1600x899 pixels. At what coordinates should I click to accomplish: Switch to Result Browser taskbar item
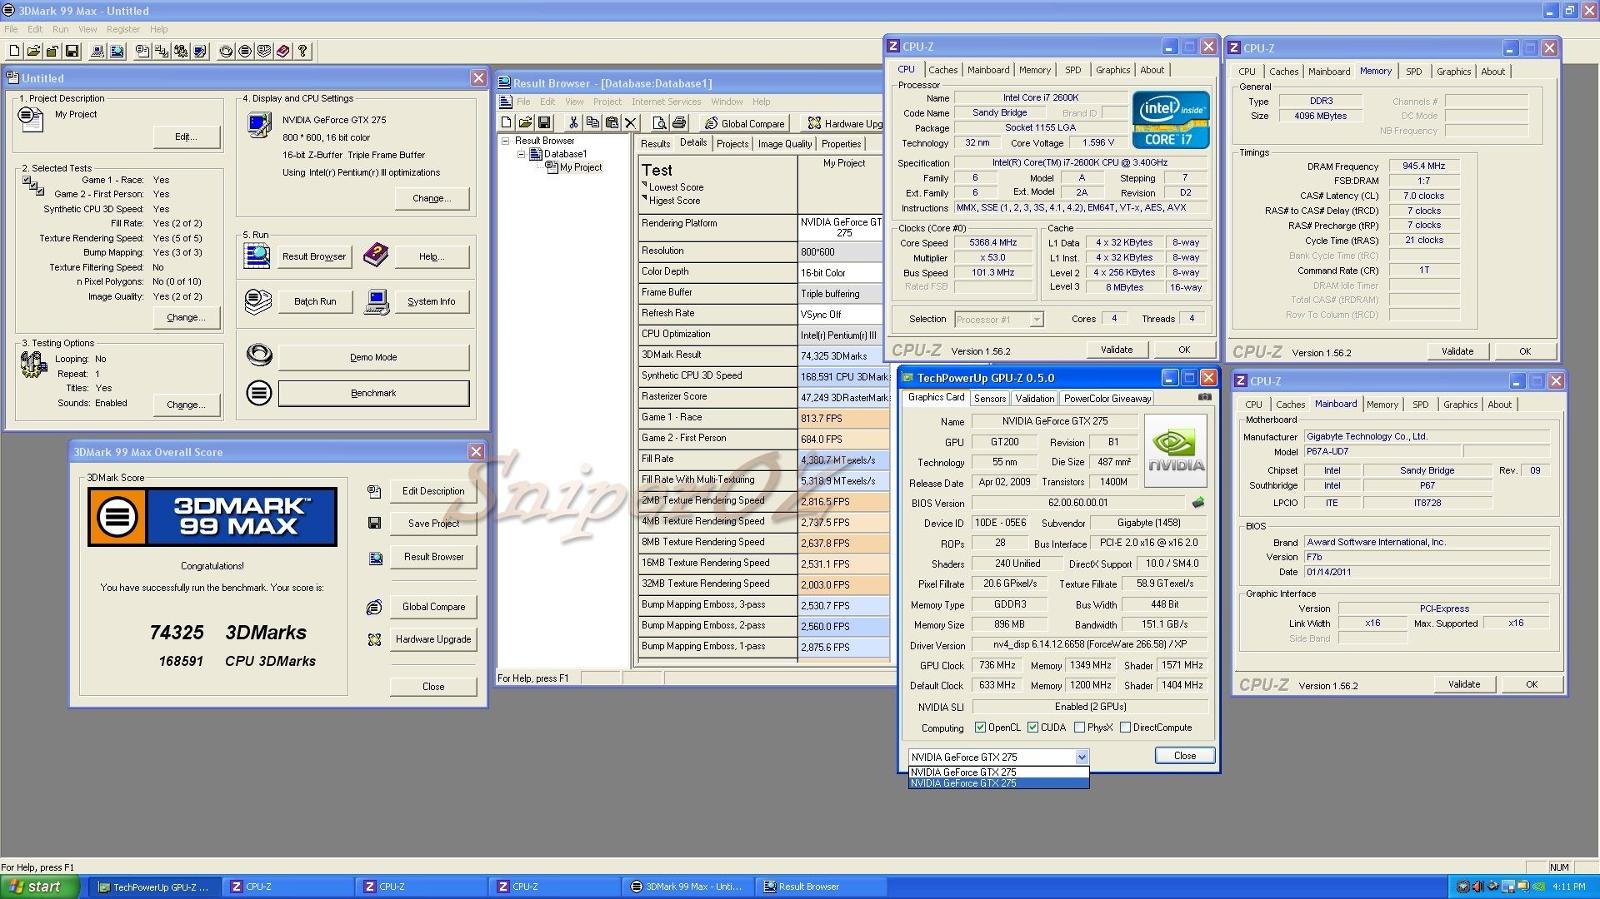(x=820, y=887)
